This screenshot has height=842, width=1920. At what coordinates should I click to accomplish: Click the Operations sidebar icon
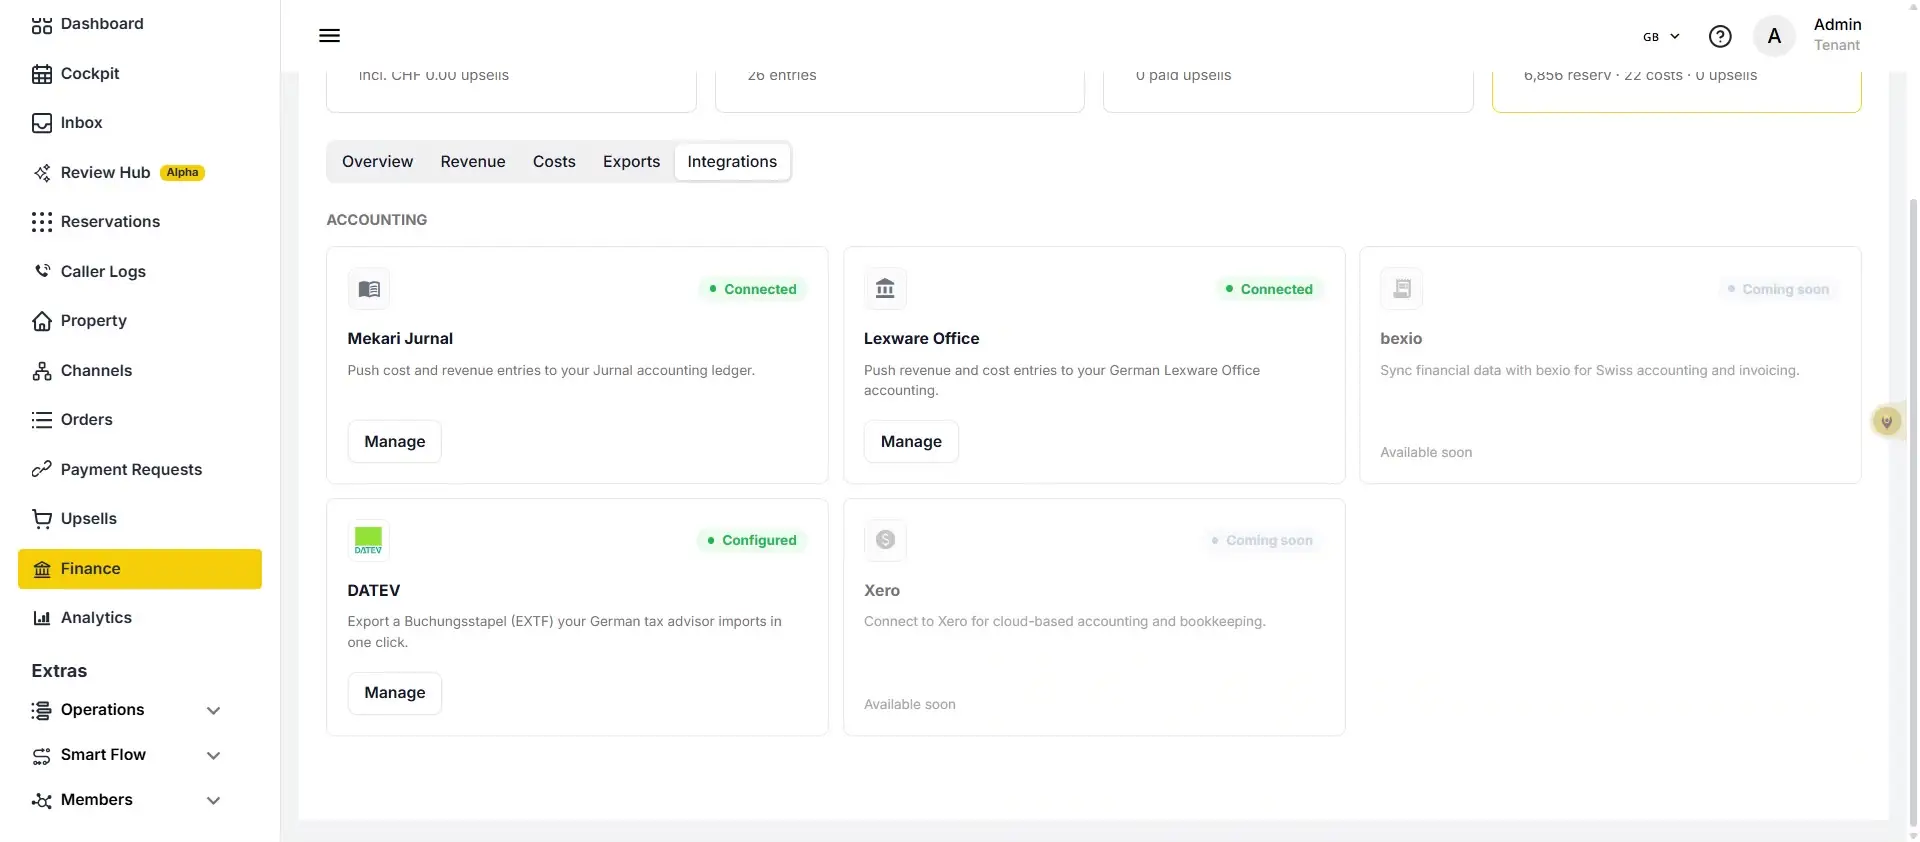(41, 710)
